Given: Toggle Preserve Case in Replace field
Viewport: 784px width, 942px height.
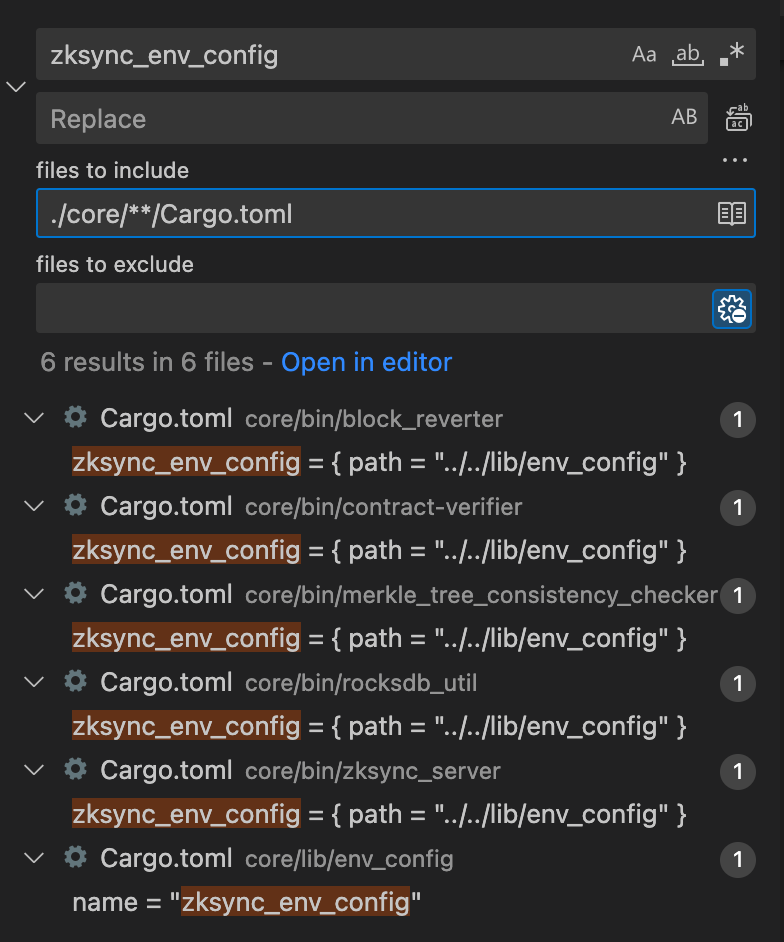Looking at the screenshot, I should pyautogui.click(x=684, y=117).
